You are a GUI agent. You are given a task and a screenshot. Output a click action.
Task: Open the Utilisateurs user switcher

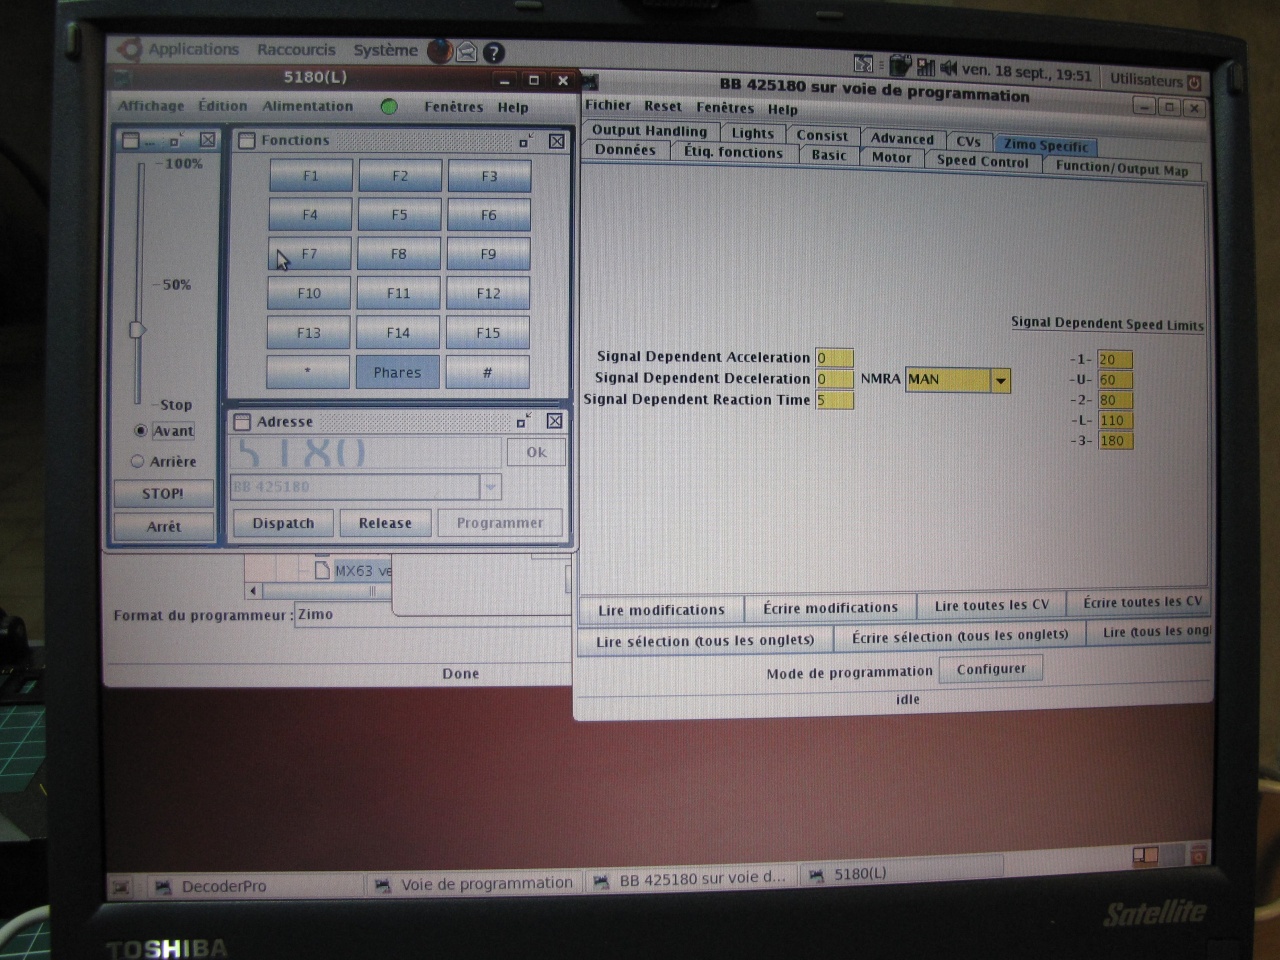[1146, 80]
